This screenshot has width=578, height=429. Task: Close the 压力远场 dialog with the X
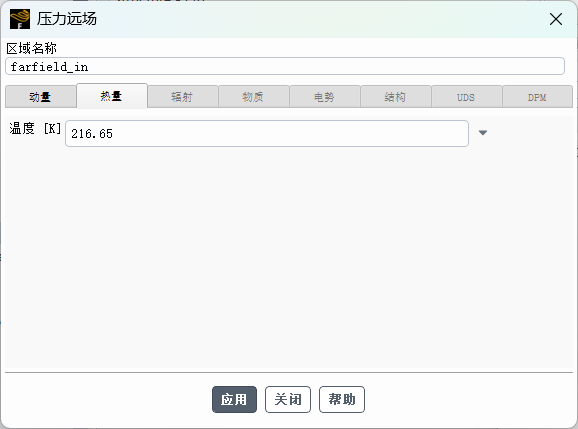point(556,19)
